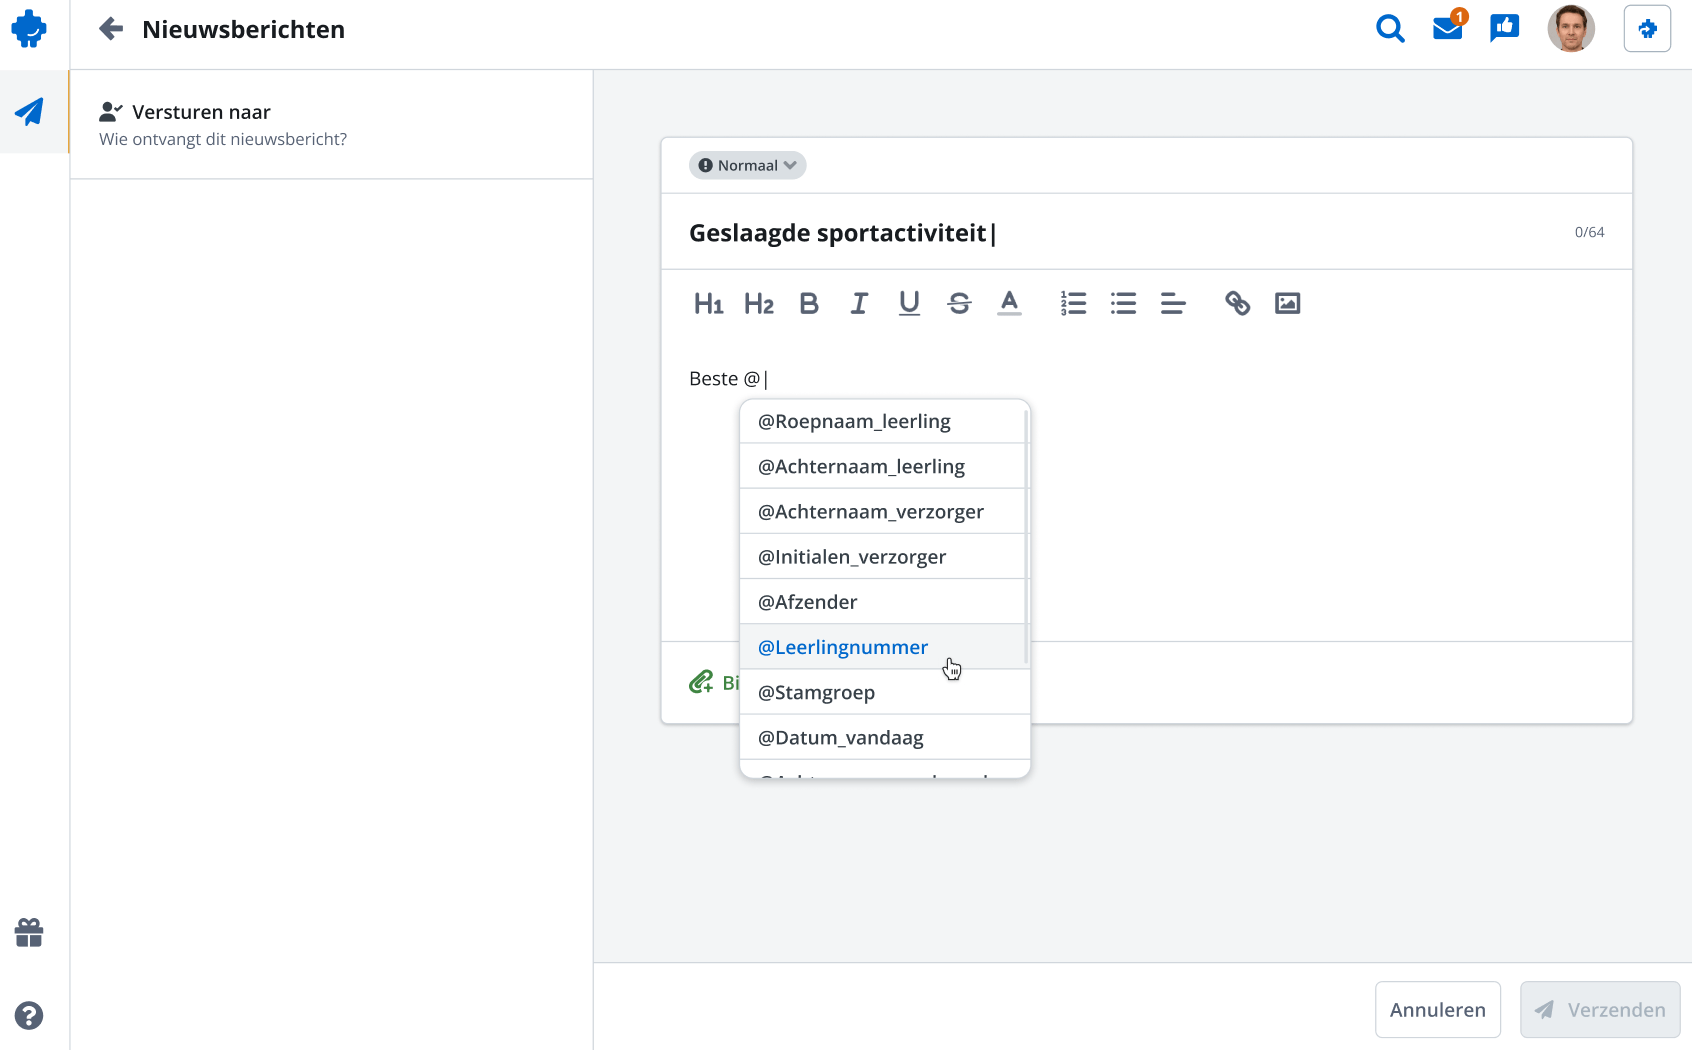Viewport: 1692px width, 1050px height.
Task: Create a bulleted list
Action: click(x=1123, y=303)
